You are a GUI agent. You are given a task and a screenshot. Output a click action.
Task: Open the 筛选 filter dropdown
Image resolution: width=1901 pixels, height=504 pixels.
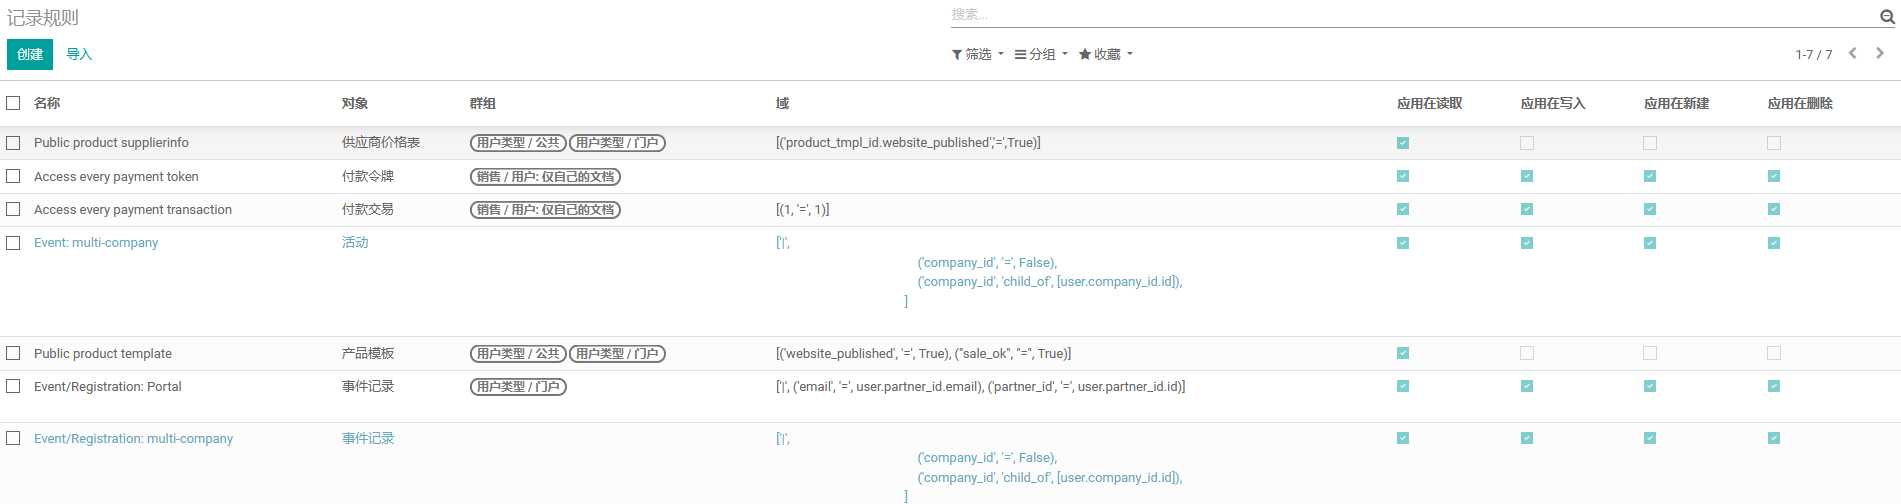click(977, 55)
